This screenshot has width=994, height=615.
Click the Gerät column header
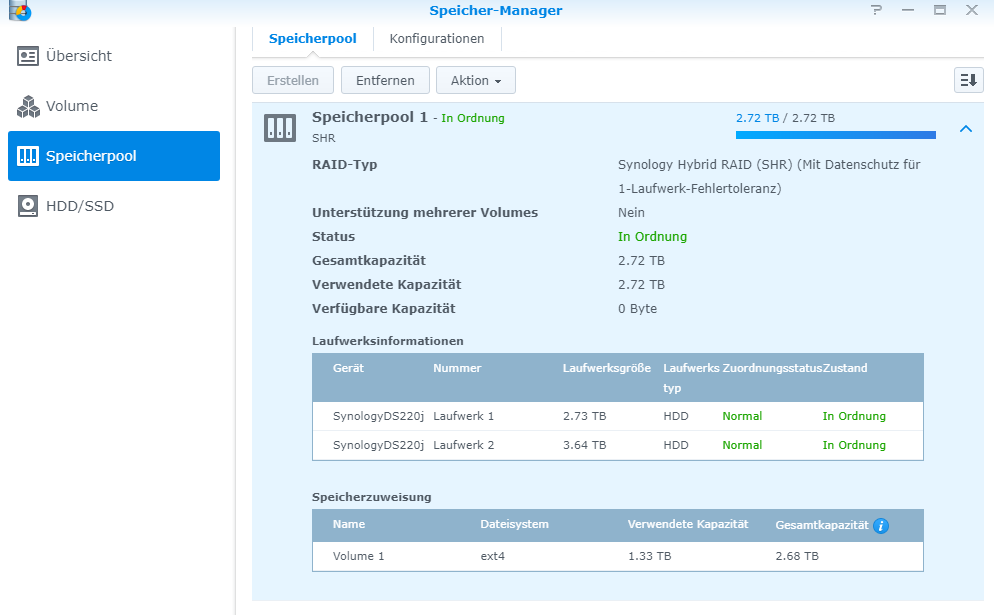click(349, 368)
